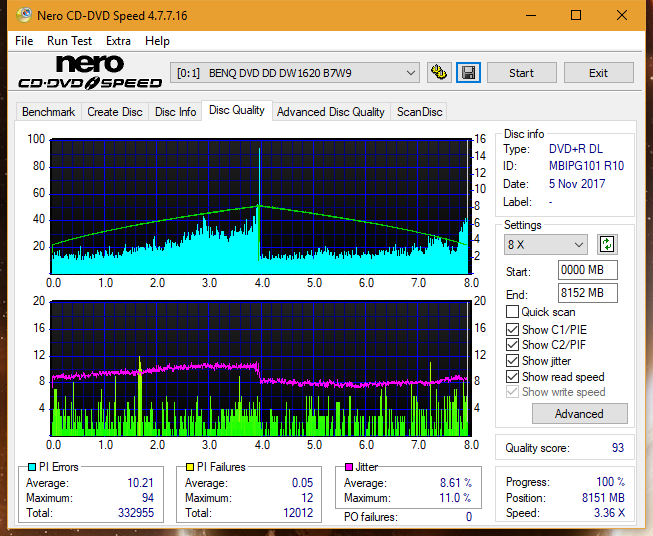Open the drive options icon with gears
Image resolution: width=653 pixels, height=536 pixels.
pos(439,73)
